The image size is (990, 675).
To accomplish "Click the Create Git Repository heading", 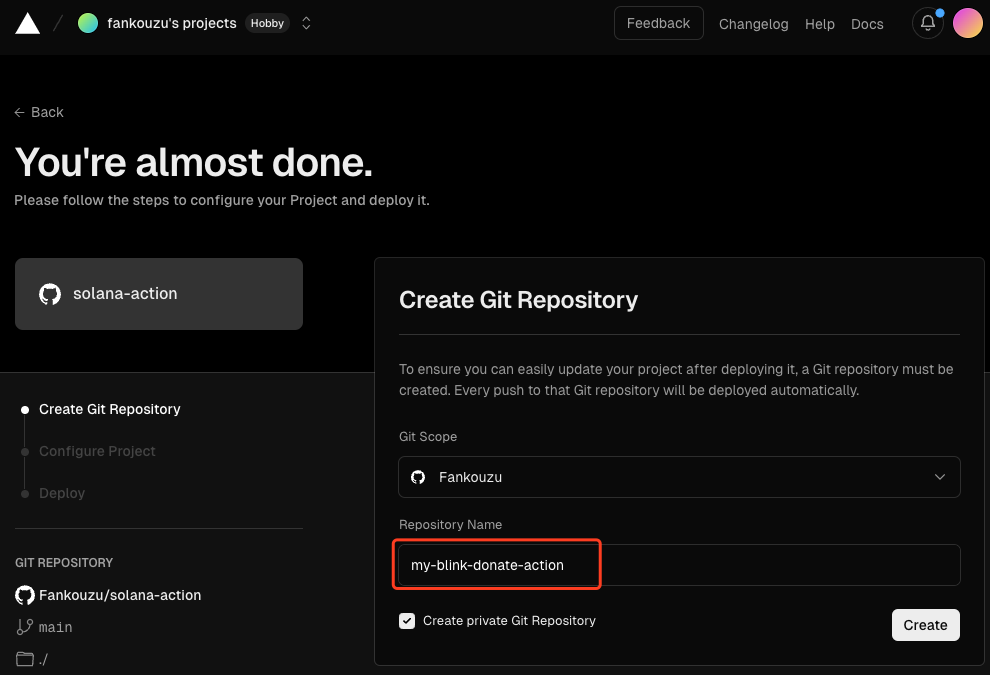I will [518, 300].
